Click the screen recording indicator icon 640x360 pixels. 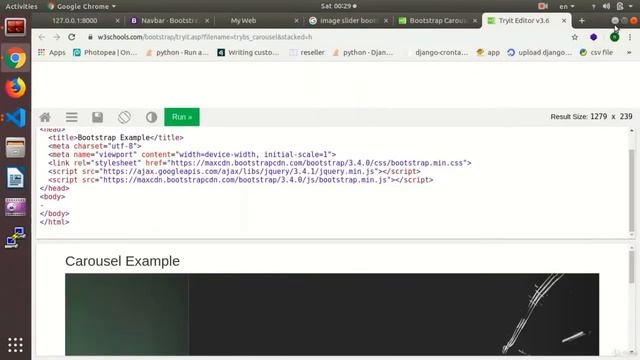pyautogui.click(x=542, y=6)
